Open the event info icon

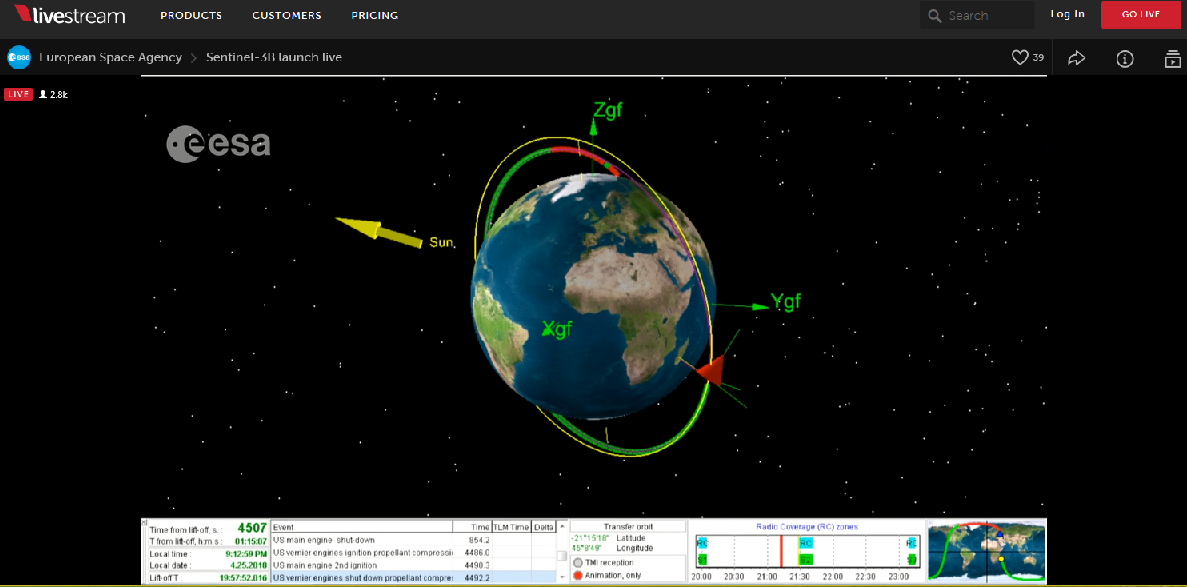point(1124,58)
